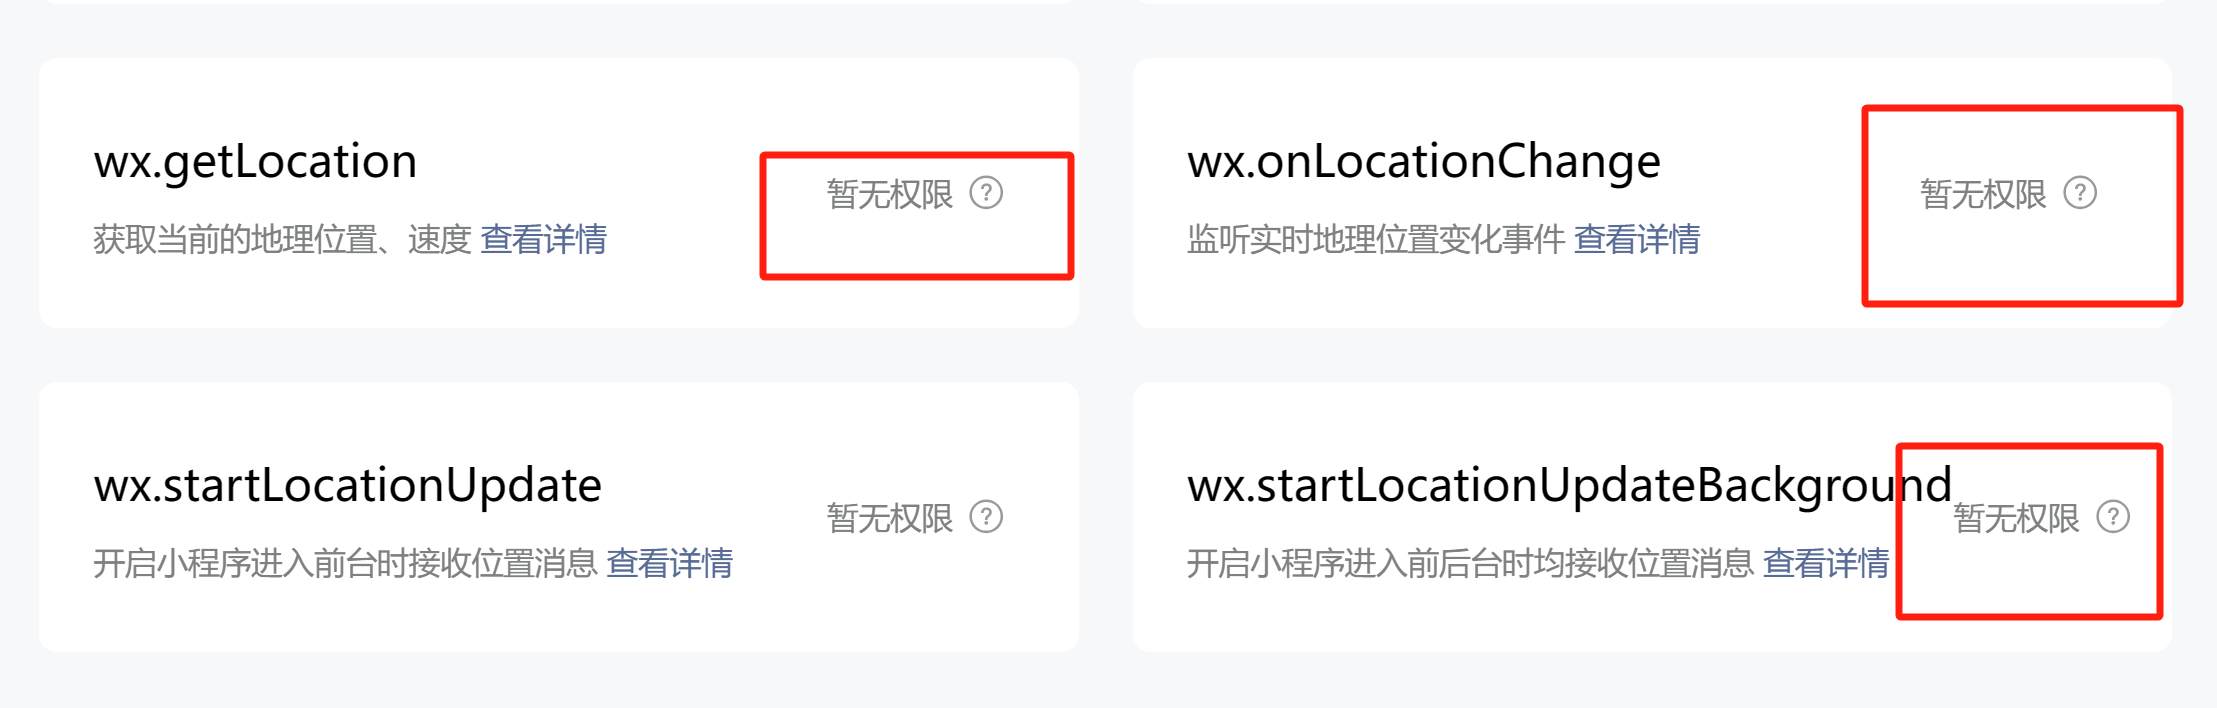Image resolution: width=2217 pixels, height=708 pixels.
Task: Select the wx.startLocationUpdateBackground title
Action: [x=1570, y=486]
